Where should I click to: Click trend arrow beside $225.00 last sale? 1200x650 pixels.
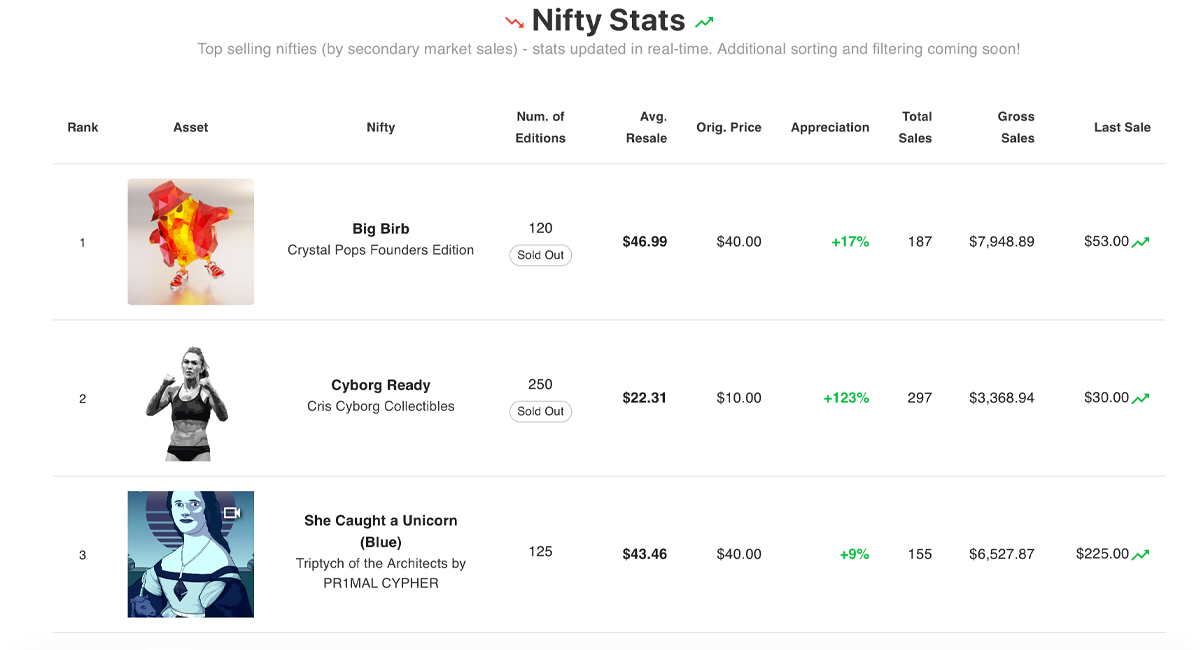tap(1141, 554)
